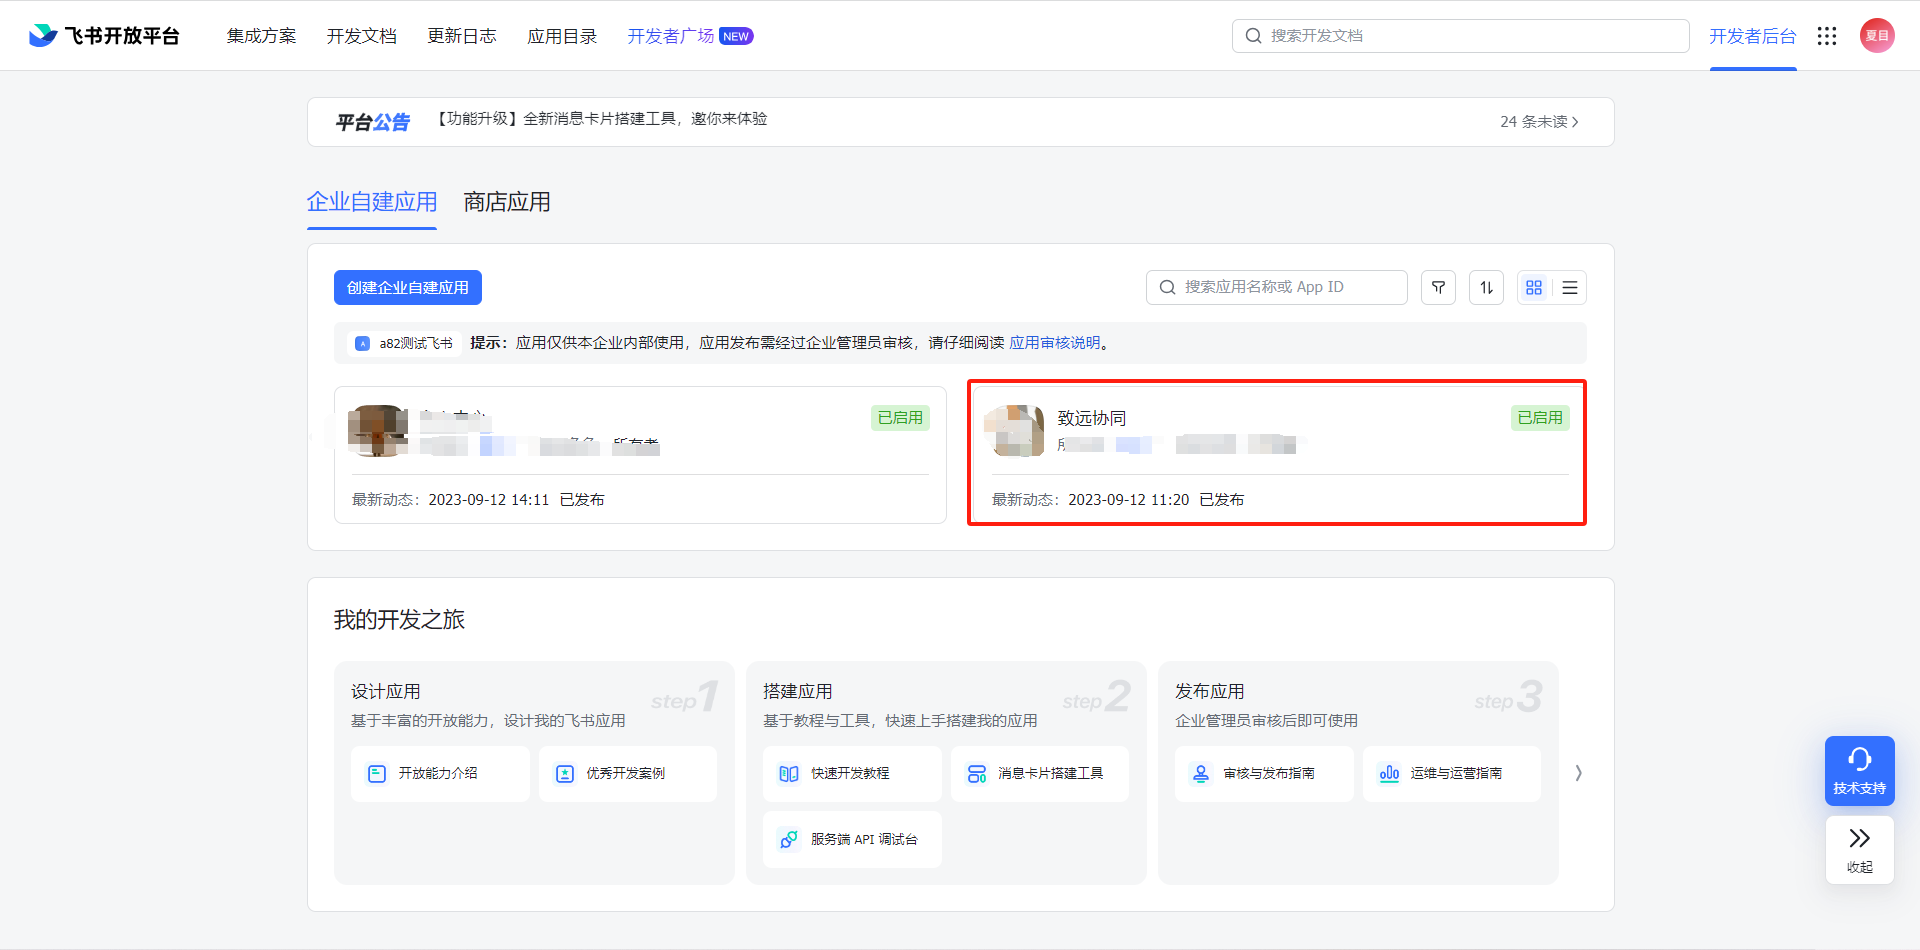The height and width of the screenshot is (950, 1920).
Task: Open 开发文档 menu
Action: tap(361, 36)
